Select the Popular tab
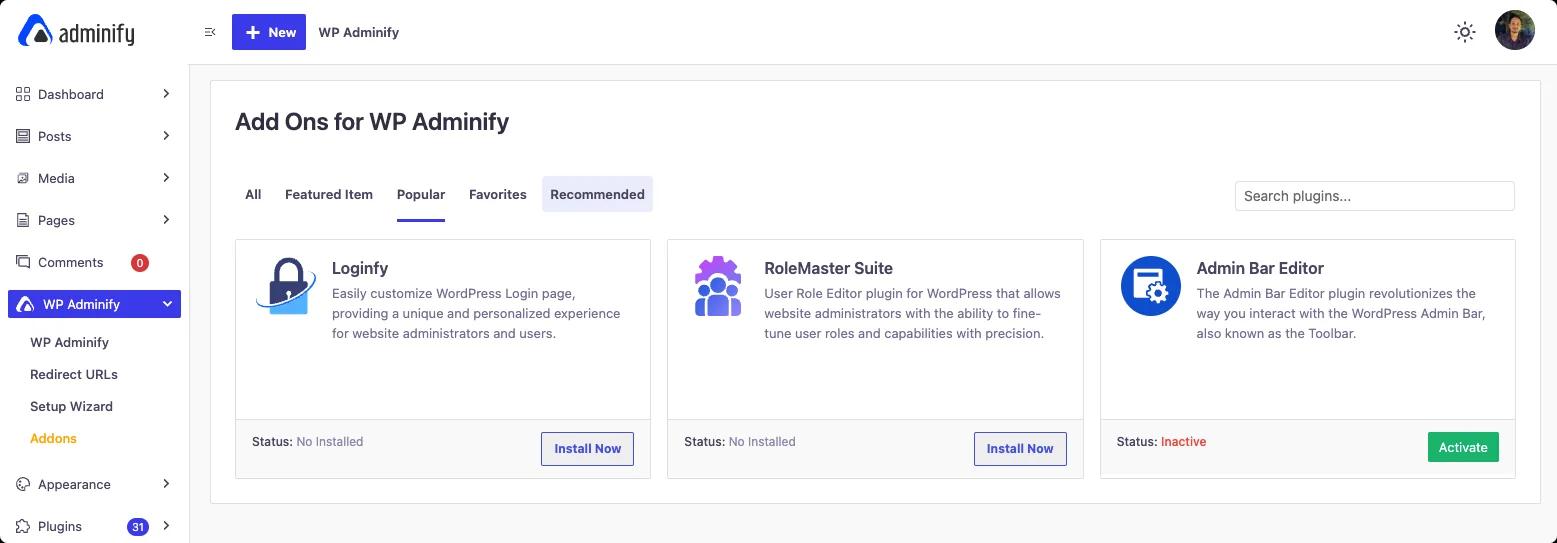The image size is (1557, 543). 421,194
